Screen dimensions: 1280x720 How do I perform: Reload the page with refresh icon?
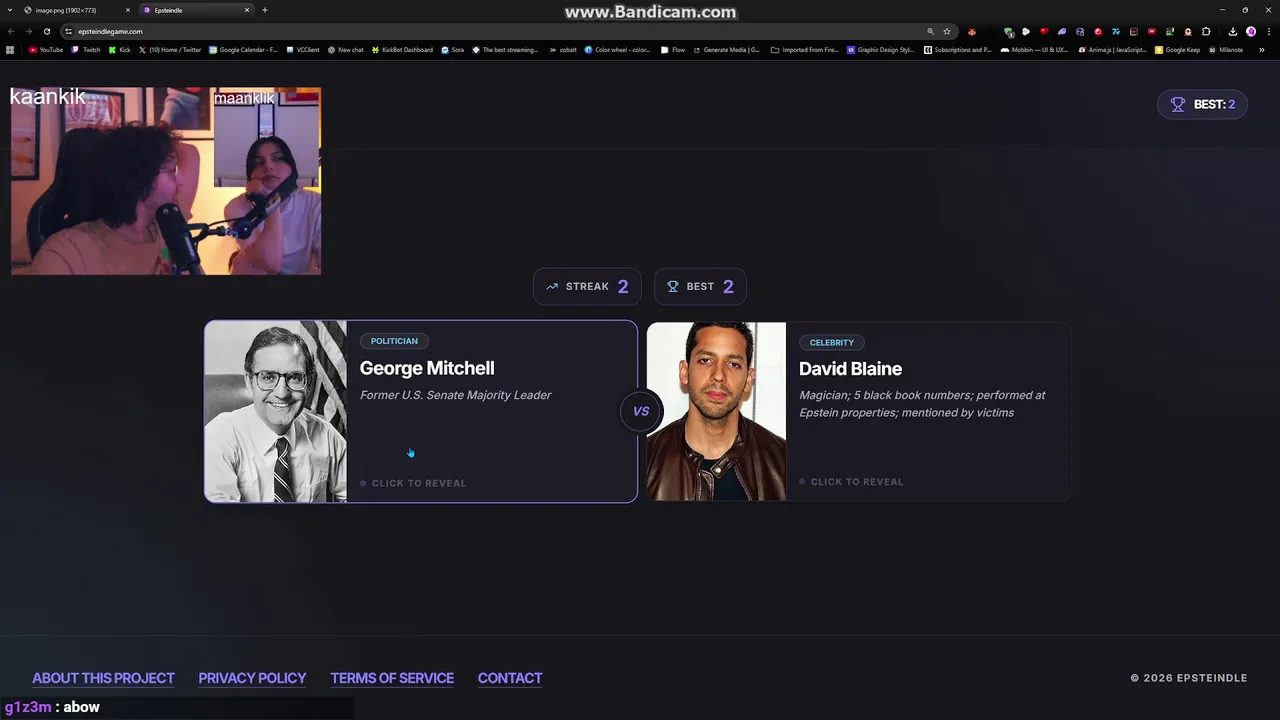(46, 31)
